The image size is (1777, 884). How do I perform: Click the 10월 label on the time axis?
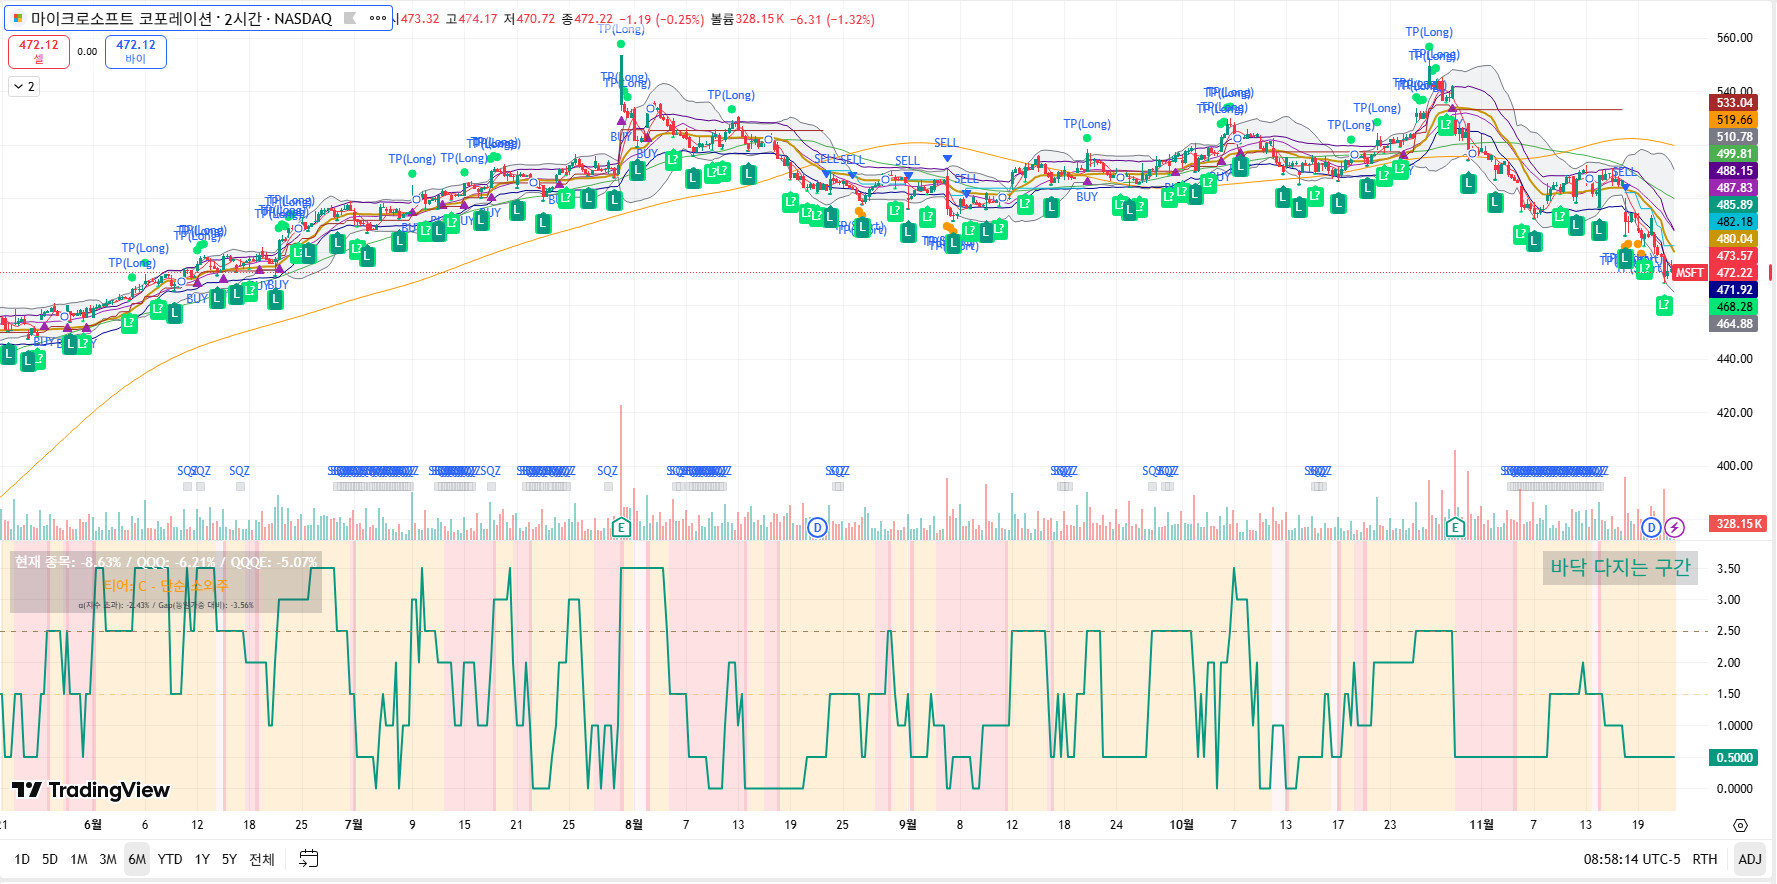(1181, 825)
